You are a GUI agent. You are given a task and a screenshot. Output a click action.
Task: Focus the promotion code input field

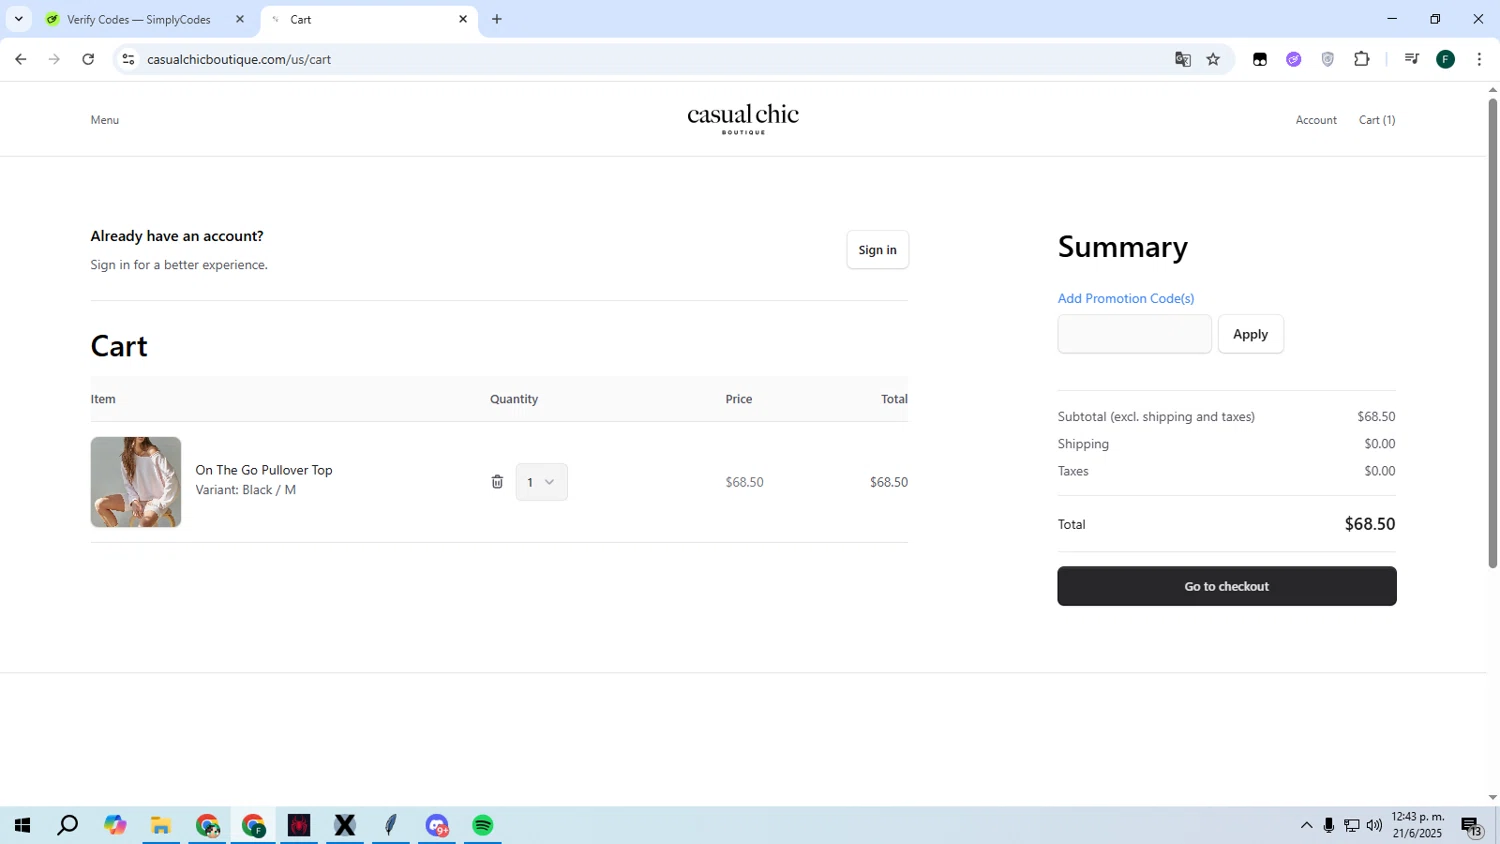click(x=1134, y=334)
